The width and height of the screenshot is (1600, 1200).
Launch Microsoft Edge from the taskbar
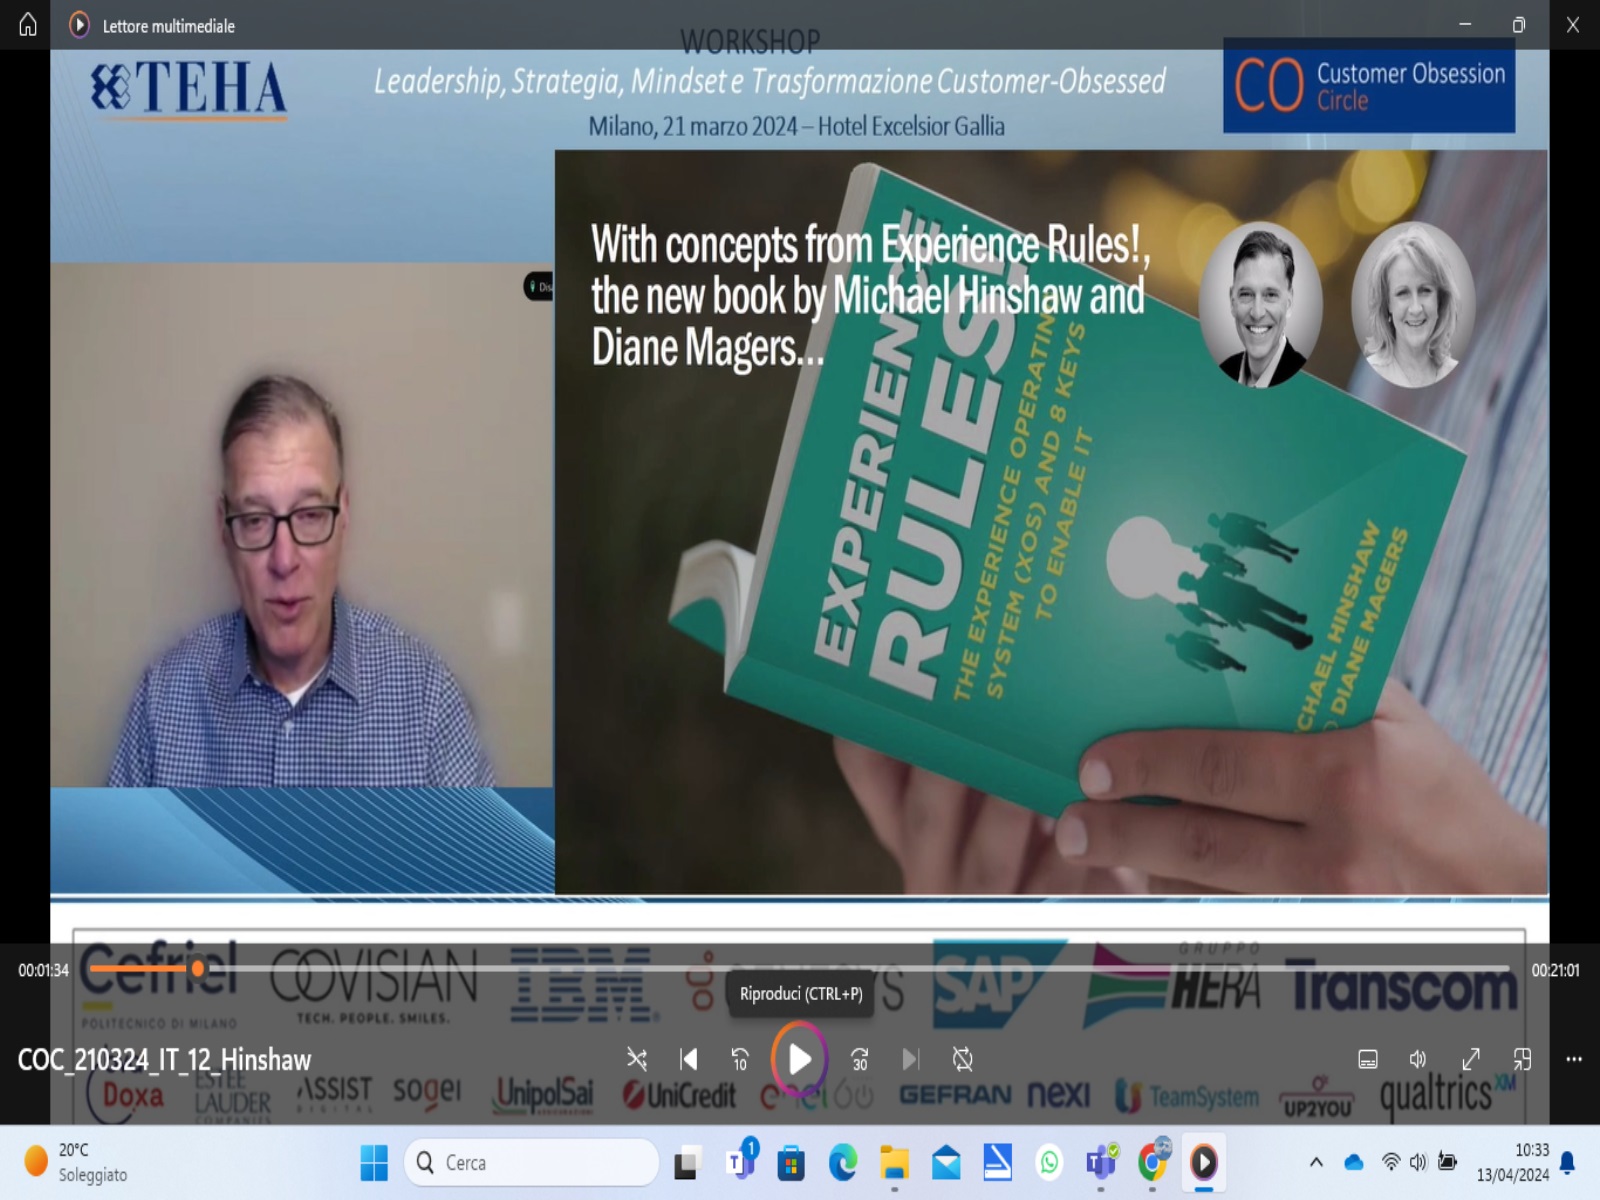click(x=843, y=1163)
